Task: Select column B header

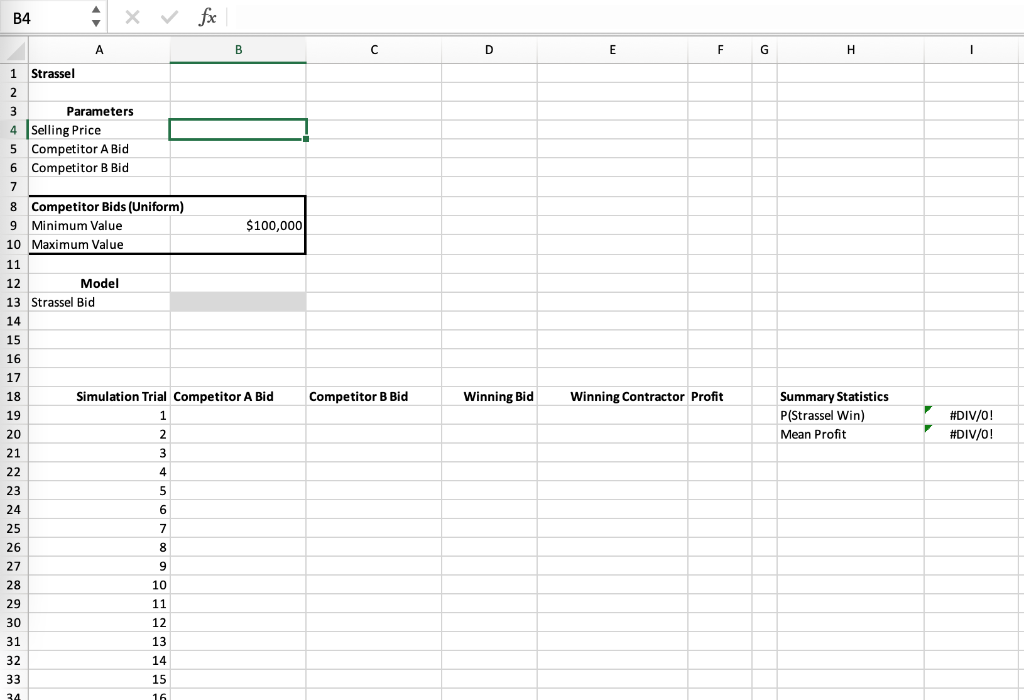Action: click(x=238, y=50)
